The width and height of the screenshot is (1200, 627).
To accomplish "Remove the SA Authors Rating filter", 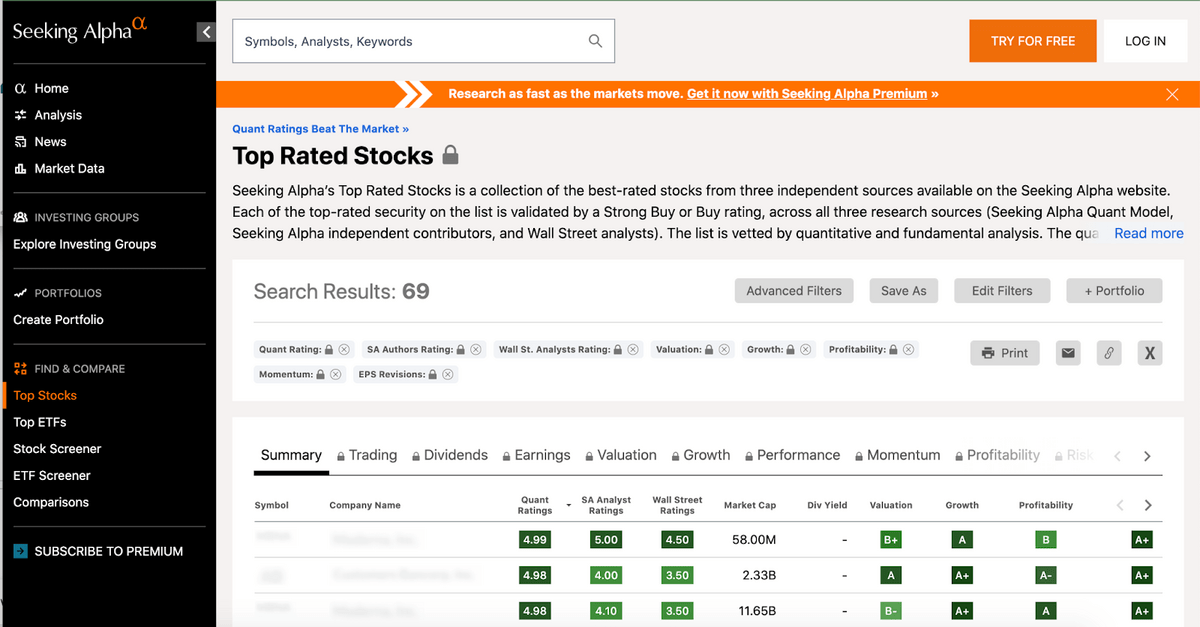I will (476, 350).
